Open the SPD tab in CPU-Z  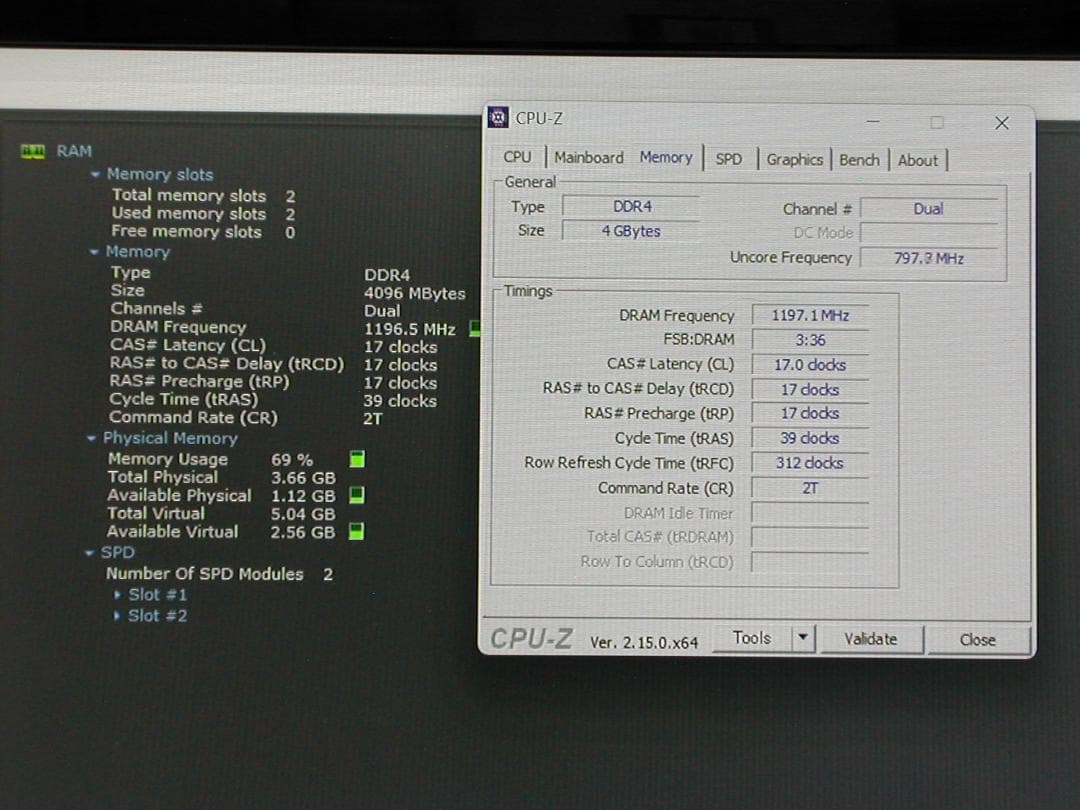pyautogui.click(x=729, y=159)
